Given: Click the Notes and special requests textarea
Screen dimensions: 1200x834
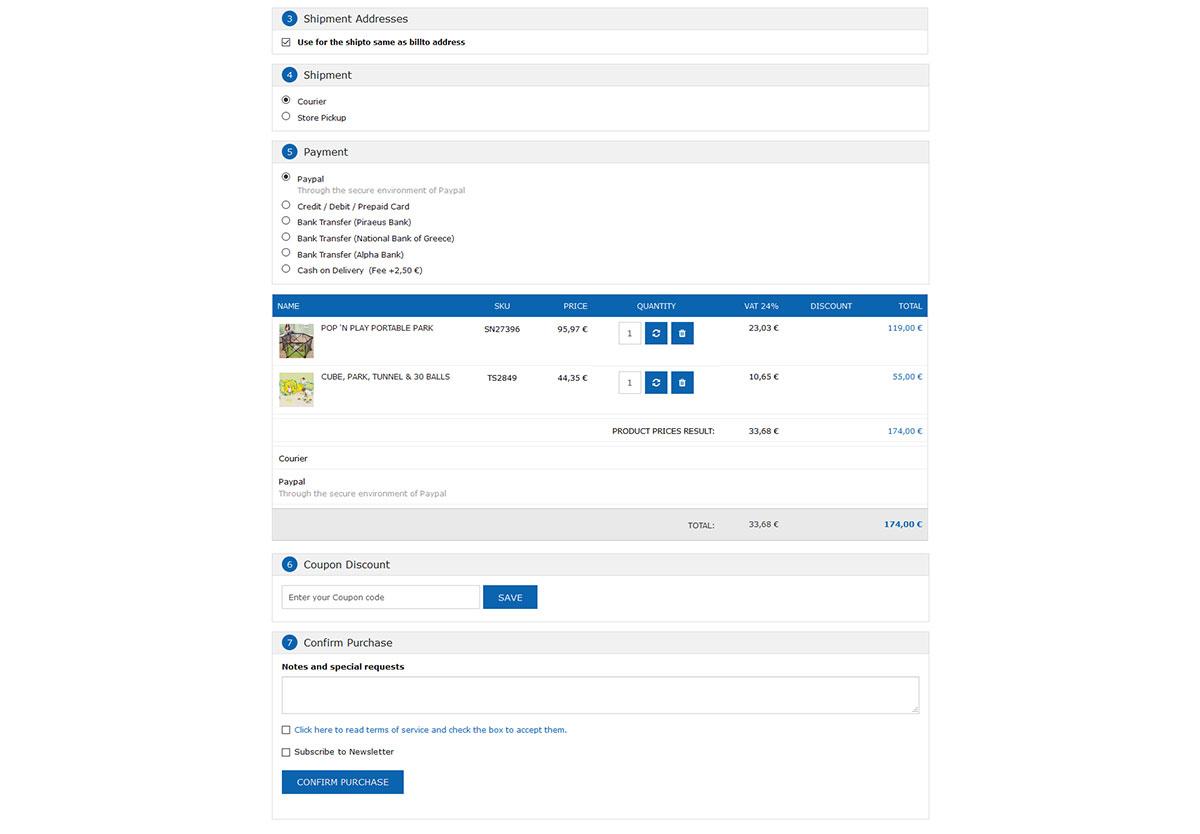Looking at the screenshot, I should click(600, 695).
